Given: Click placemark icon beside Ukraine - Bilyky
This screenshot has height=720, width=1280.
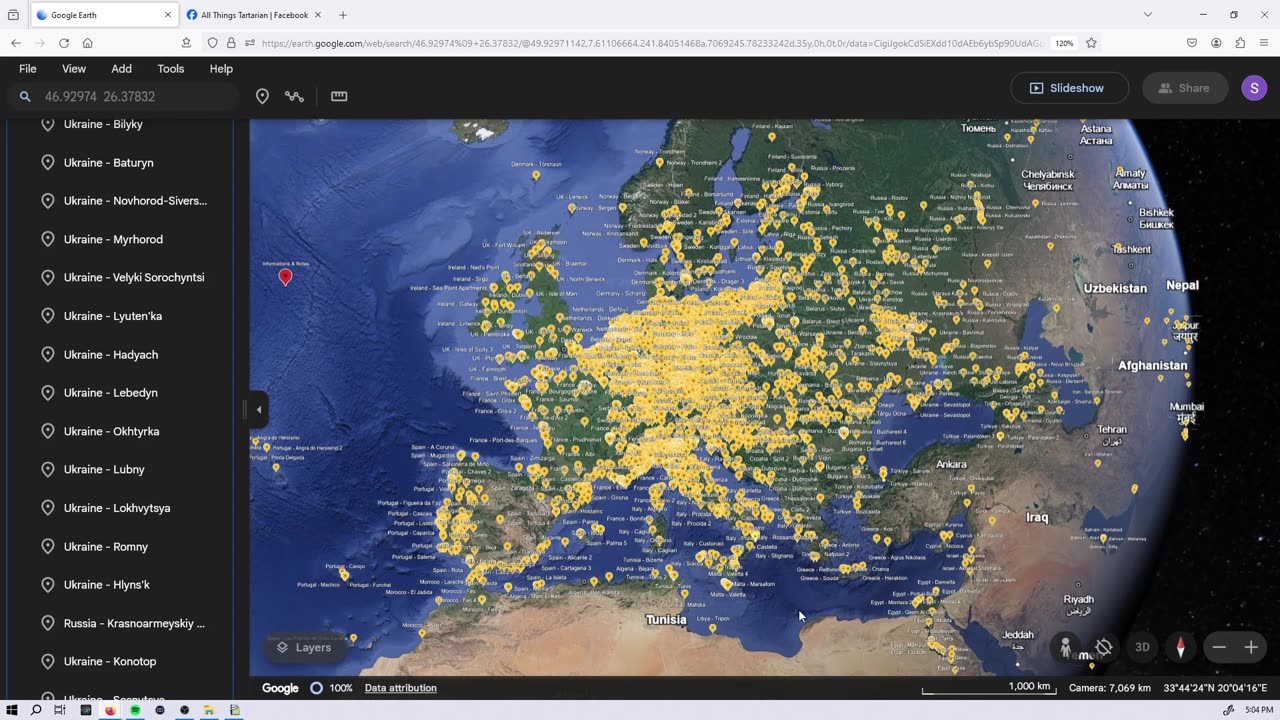Looking at the screenshot, I should tap(47, 124).
